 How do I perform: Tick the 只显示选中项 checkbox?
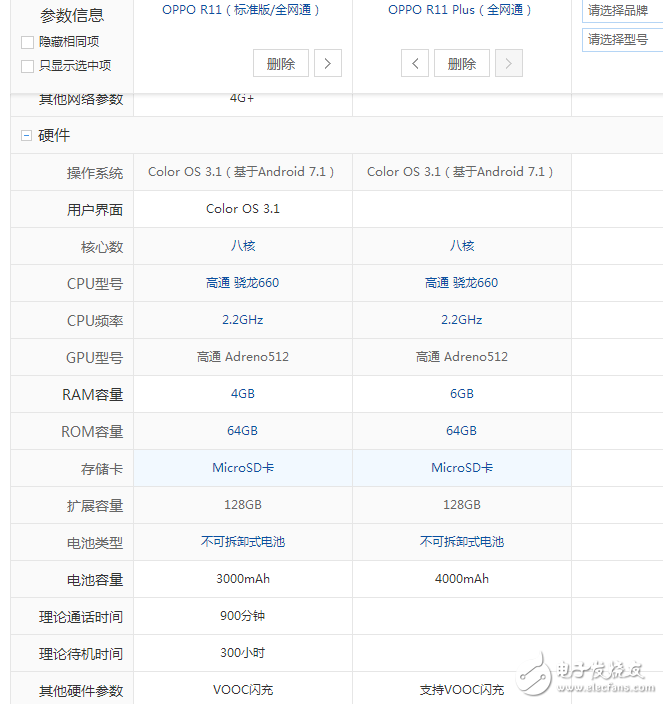(28, 66)
